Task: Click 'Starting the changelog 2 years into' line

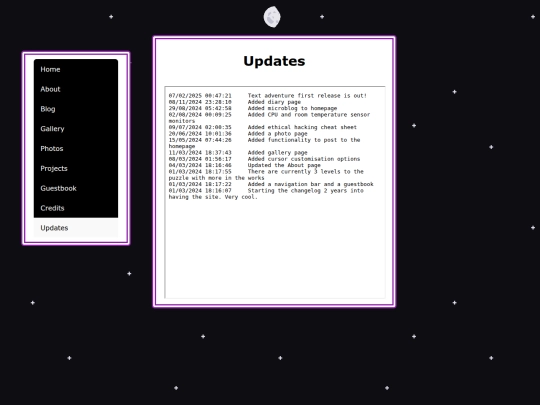Action: point(305,190)
